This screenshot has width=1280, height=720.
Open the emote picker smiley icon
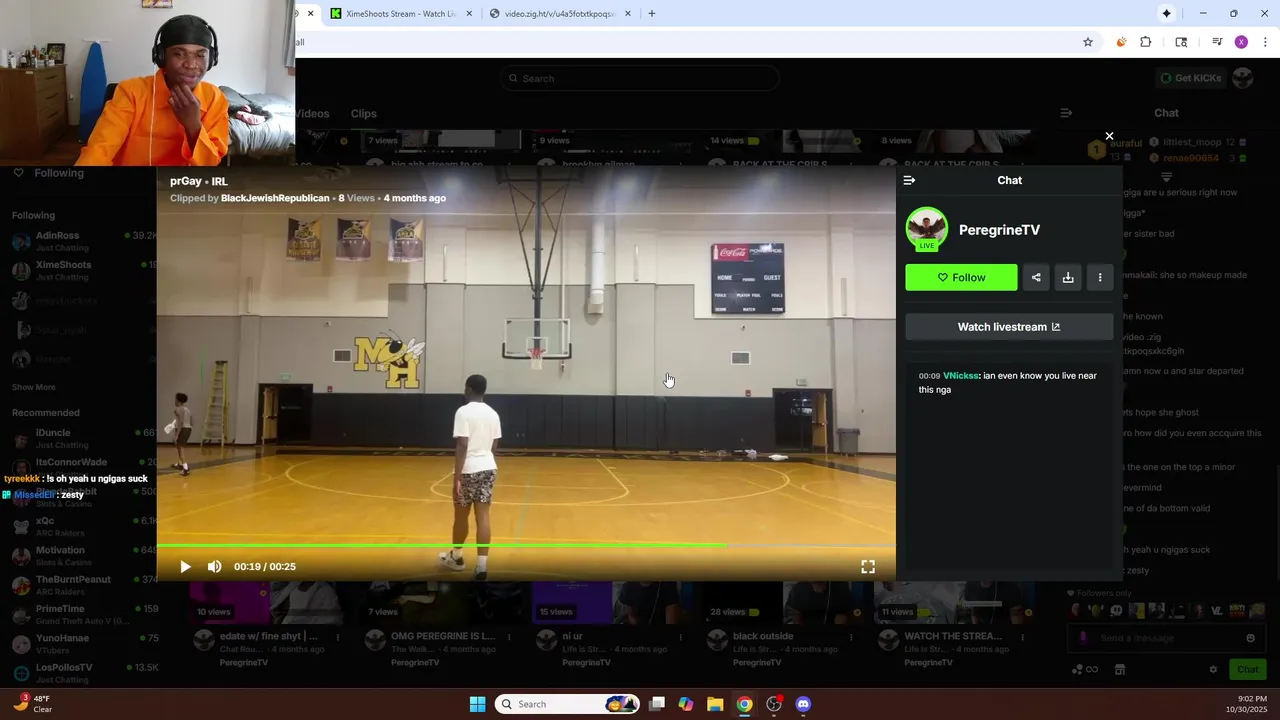point(1250,638)
